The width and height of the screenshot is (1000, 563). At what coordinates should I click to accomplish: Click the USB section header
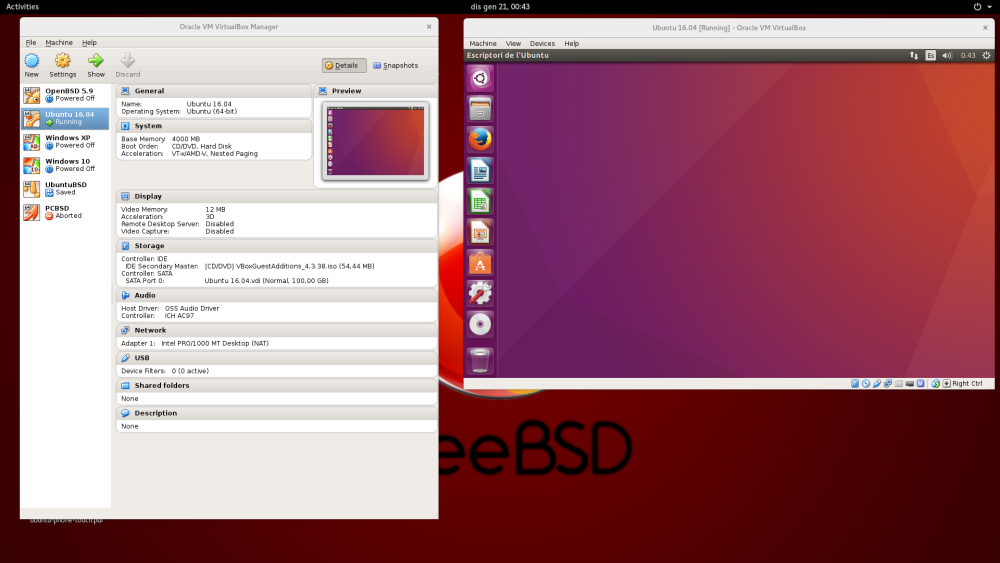[277, 358]
